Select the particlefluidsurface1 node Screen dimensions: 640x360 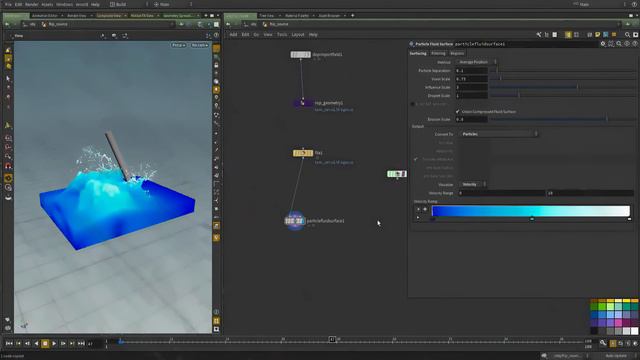coord(295,221)
